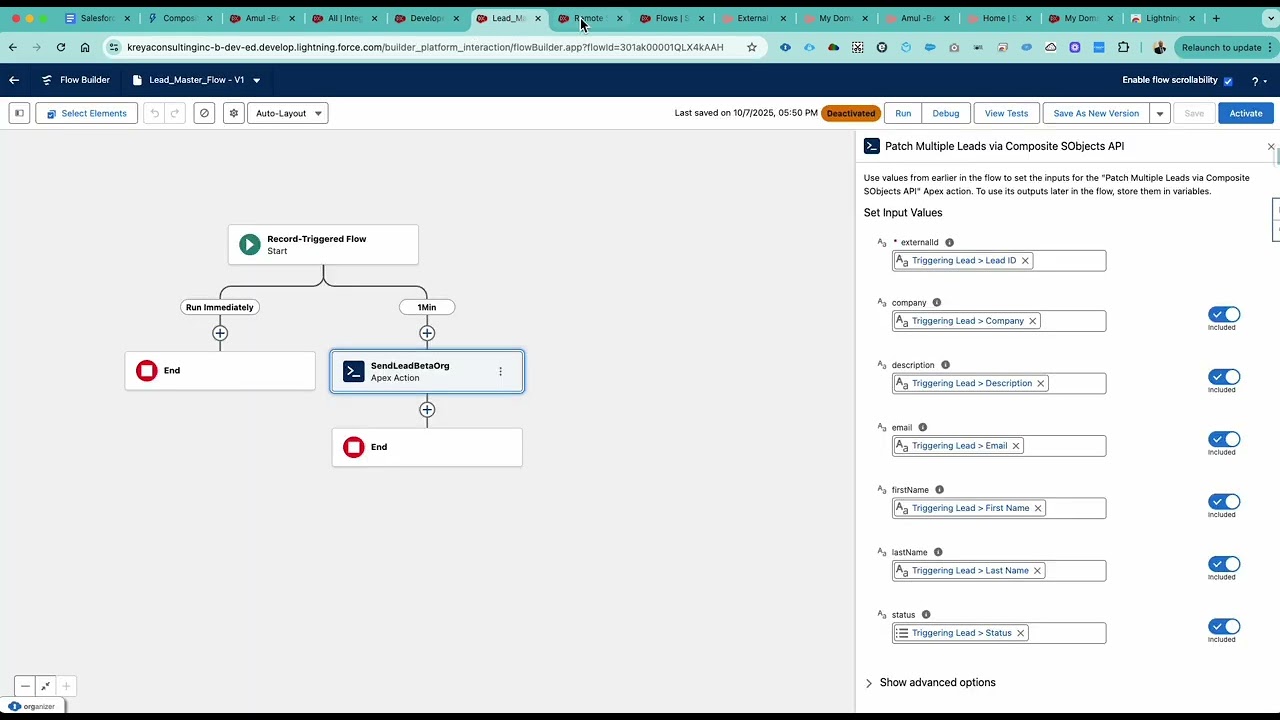Click the Run button
Viewport: 1280px width, 720px height.
click(903, 113)
